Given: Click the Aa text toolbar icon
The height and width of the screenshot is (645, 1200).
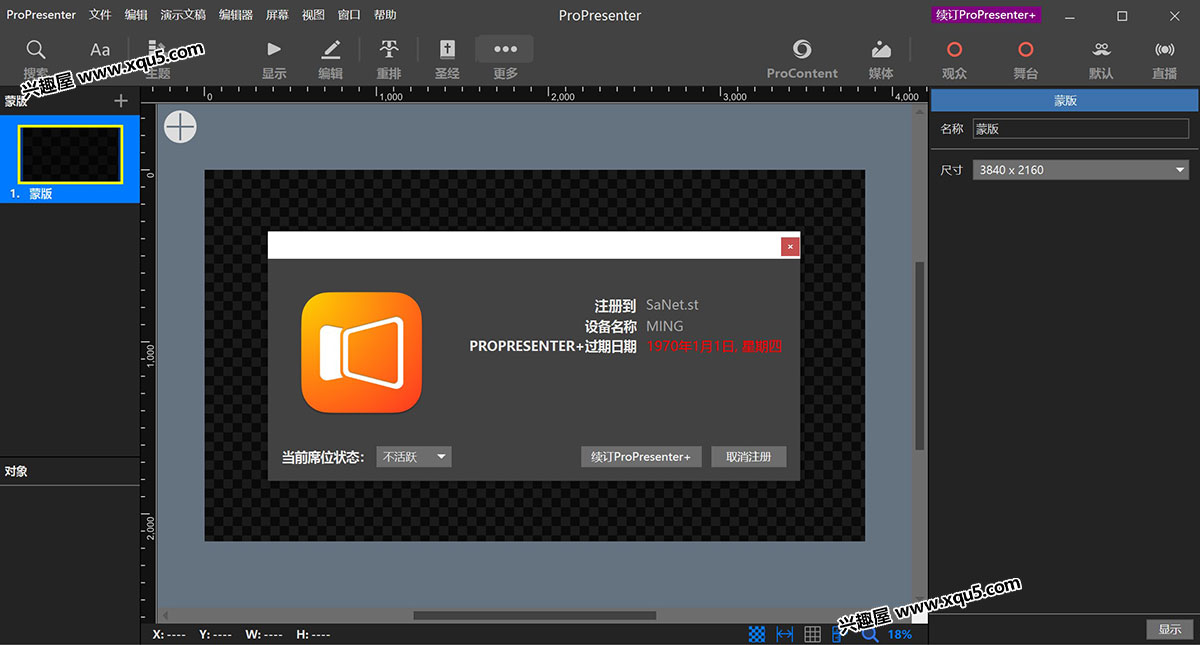Looking at the screenshot, I should coord(100,49).
